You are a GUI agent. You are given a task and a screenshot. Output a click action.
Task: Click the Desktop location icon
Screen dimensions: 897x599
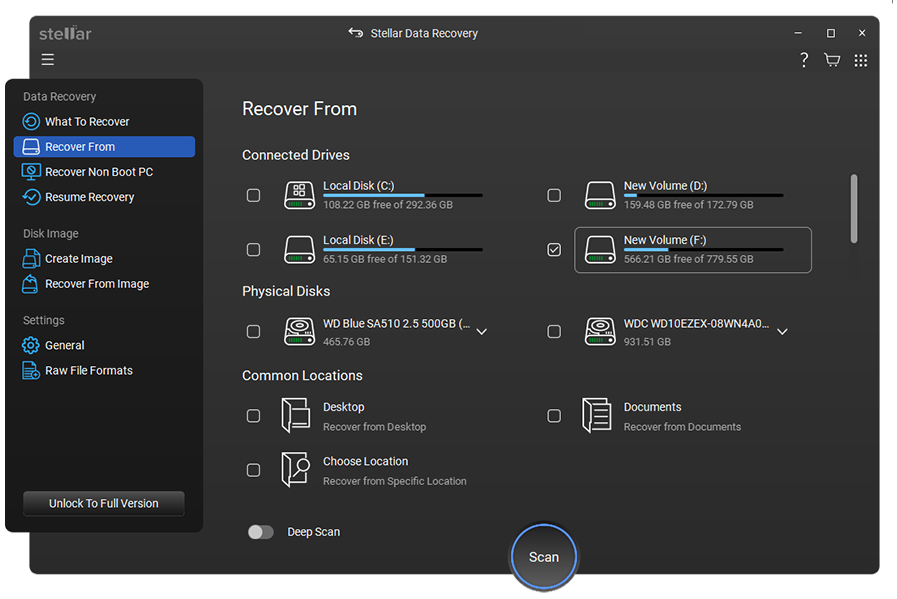pyautogui.click(x=296, y=415)
